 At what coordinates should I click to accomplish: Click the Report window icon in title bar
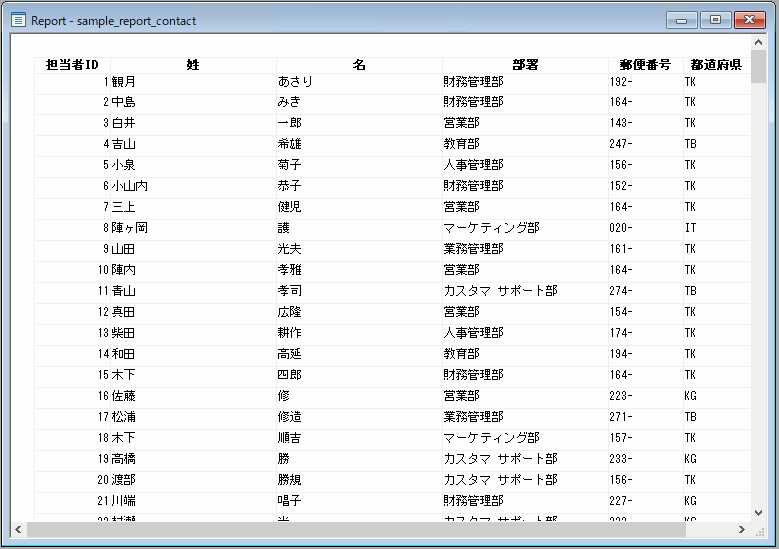pyautogui.click(x=18, y=20)
